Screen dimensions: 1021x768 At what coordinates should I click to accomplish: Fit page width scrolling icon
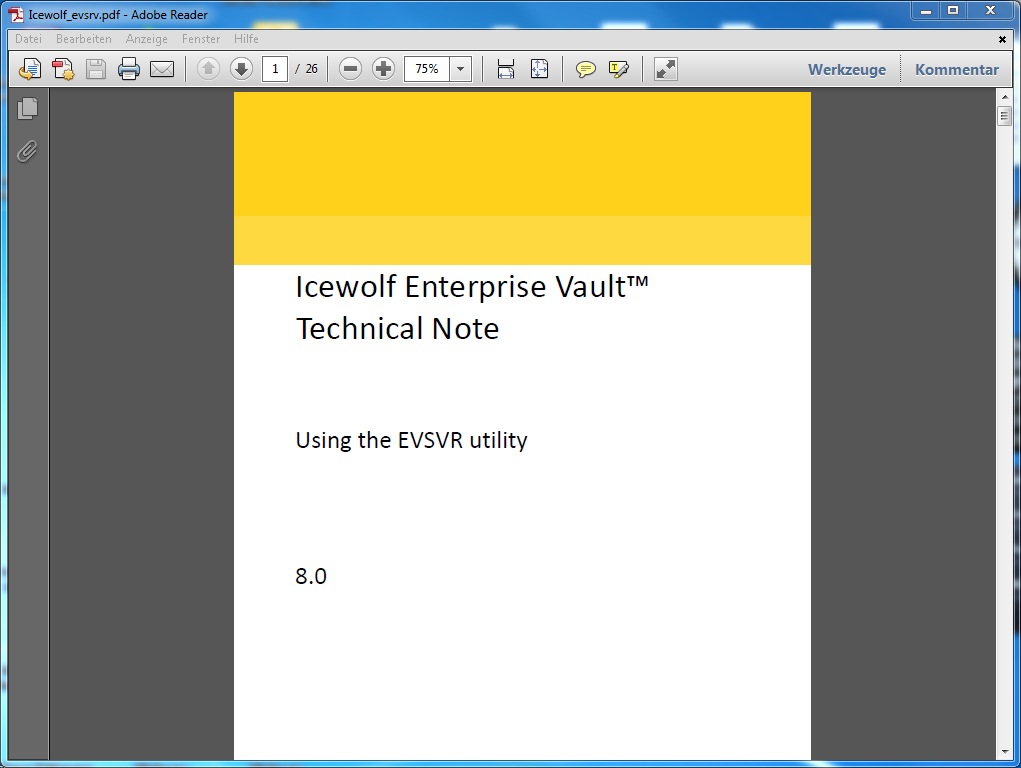506,69
